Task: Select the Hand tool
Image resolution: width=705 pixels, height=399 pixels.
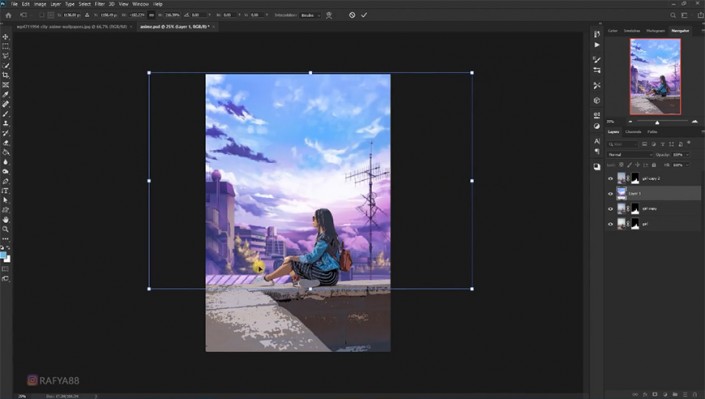Action: click(x=5, y=220)
